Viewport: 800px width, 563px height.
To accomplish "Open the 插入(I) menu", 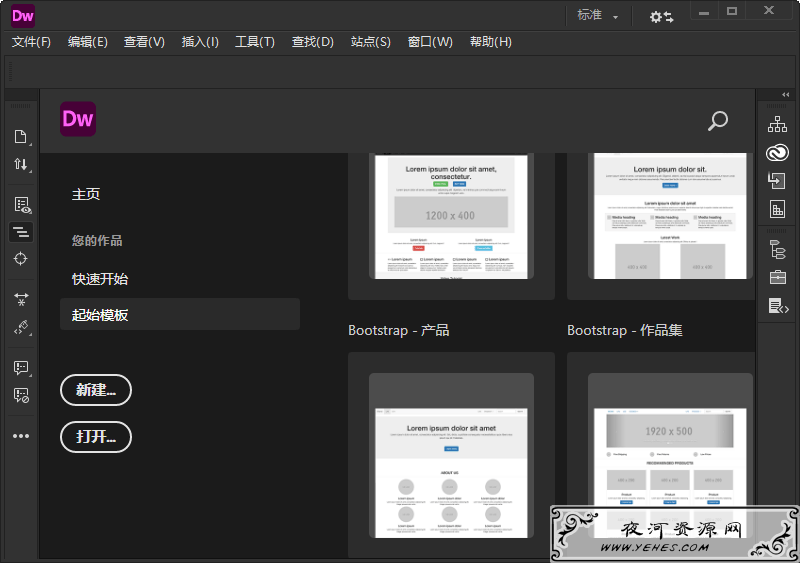I will [200, 42].
